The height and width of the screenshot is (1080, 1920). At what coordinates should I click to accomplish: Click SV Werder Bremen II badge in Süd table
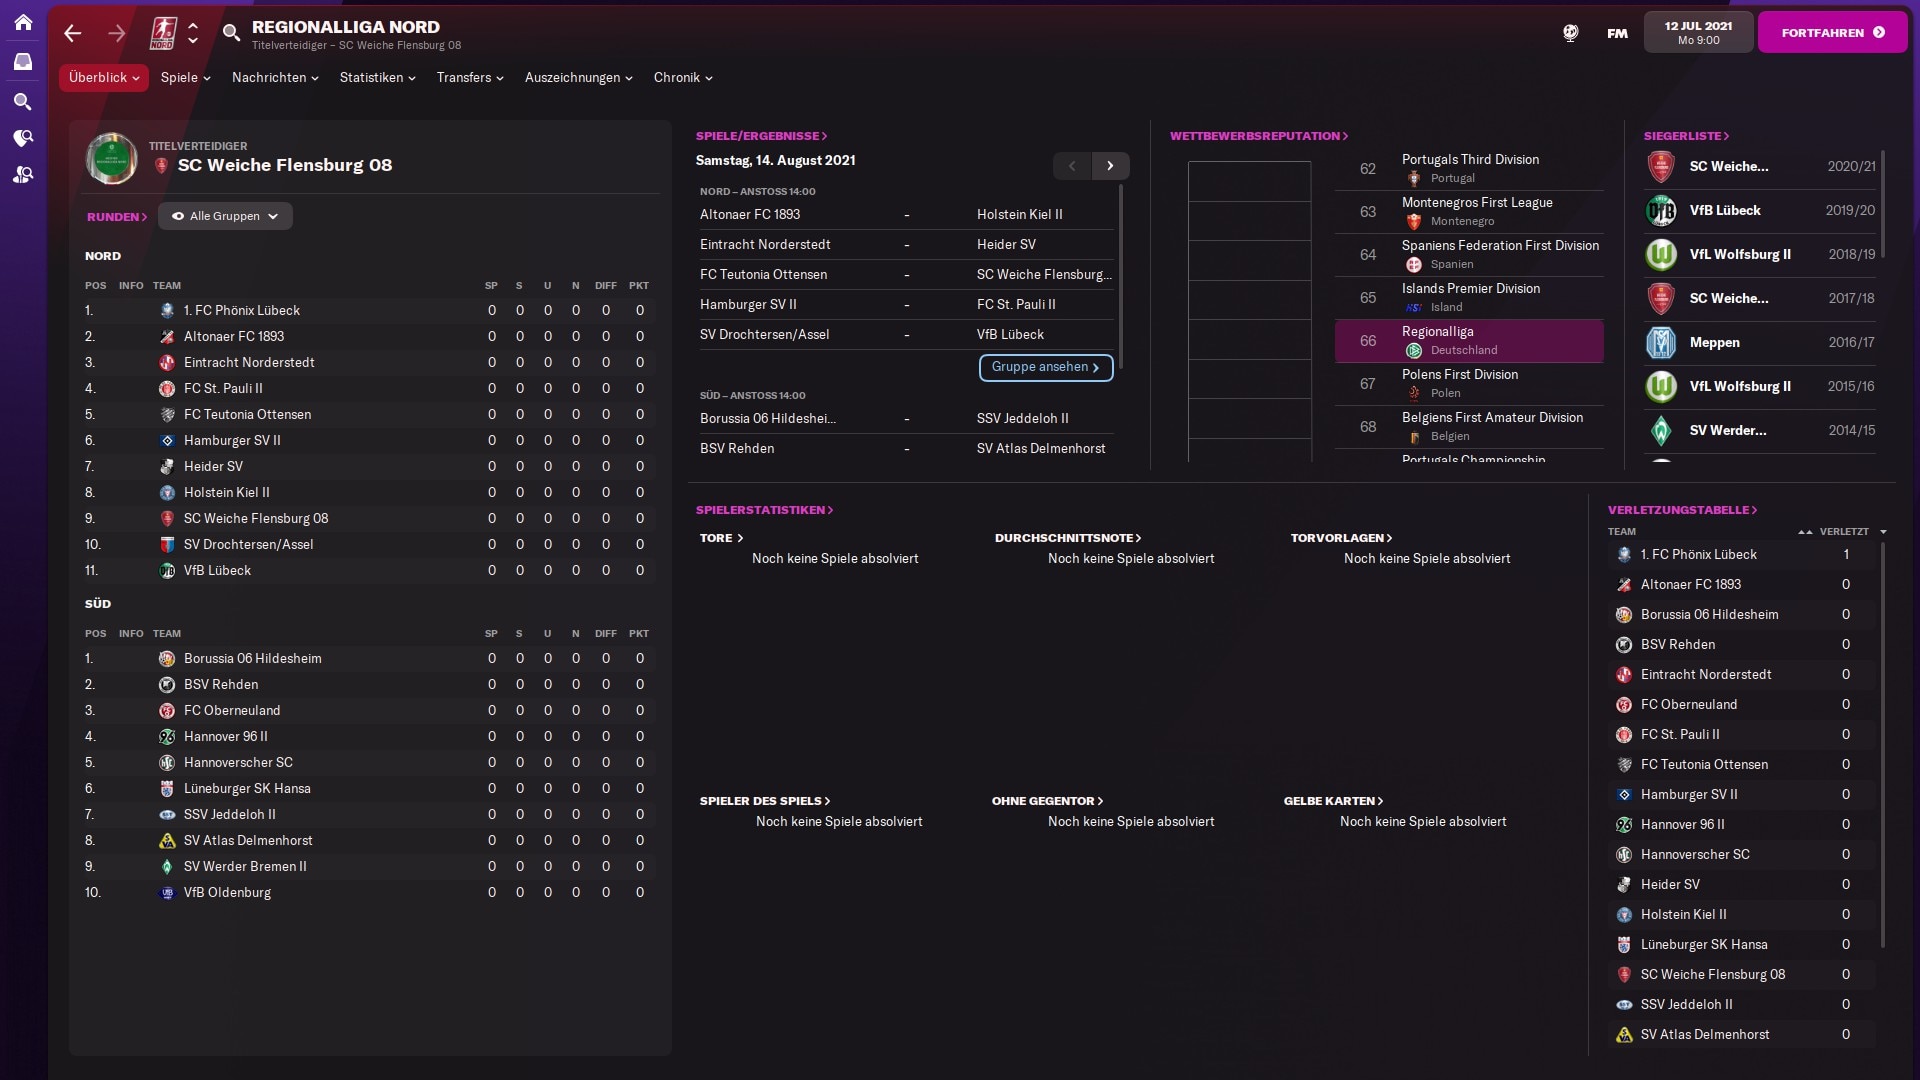(x=167, y=867)
